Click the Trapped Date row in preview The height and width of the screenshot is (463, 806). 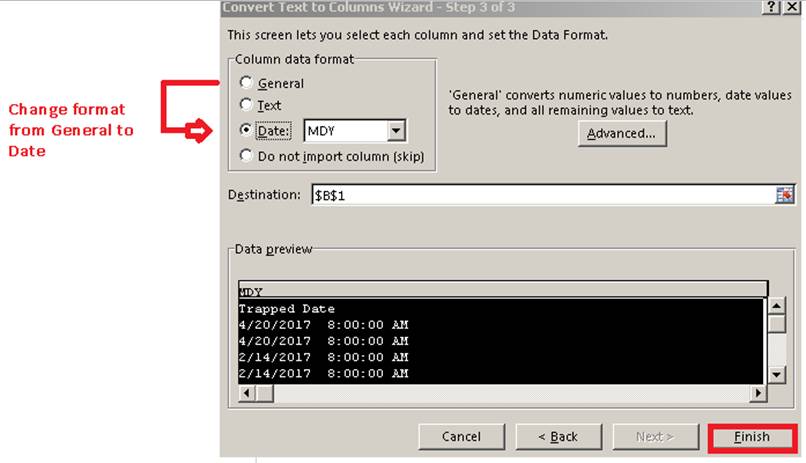point(288,309)
